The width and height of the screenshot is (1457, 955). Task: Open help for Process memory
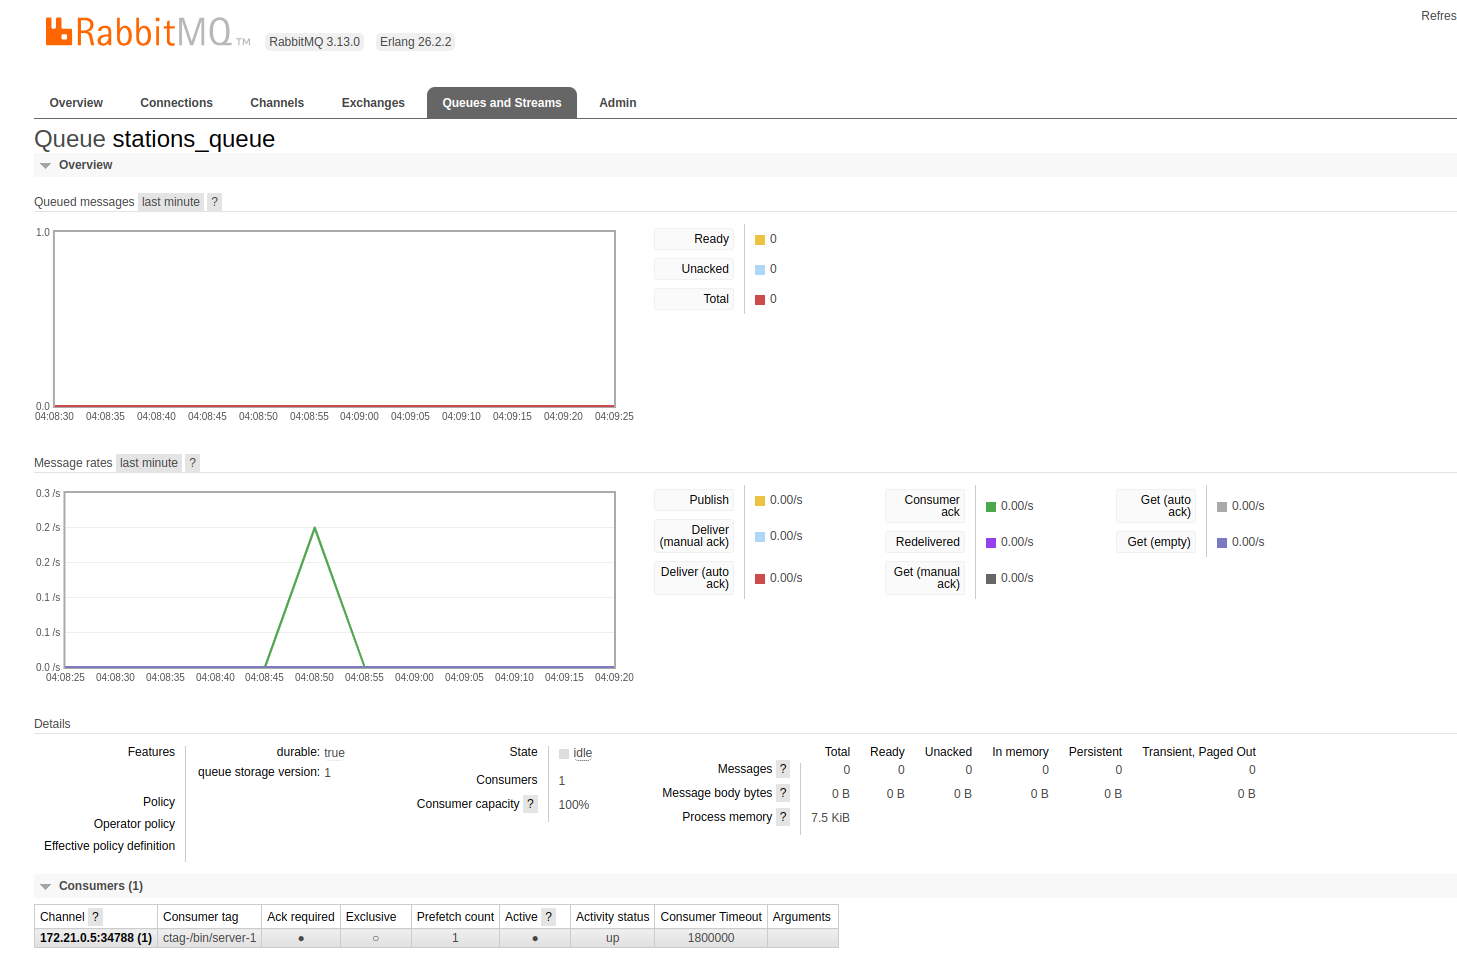tap(783, 817)
